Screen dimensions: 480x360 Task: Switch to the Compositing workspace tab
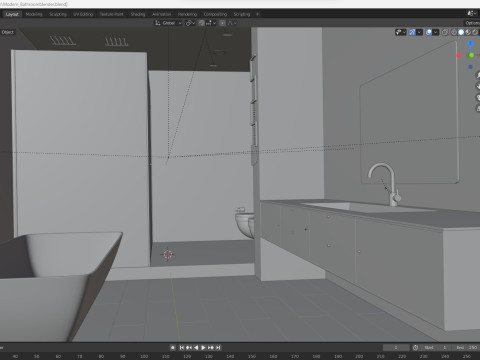click(x=215, y=14)
